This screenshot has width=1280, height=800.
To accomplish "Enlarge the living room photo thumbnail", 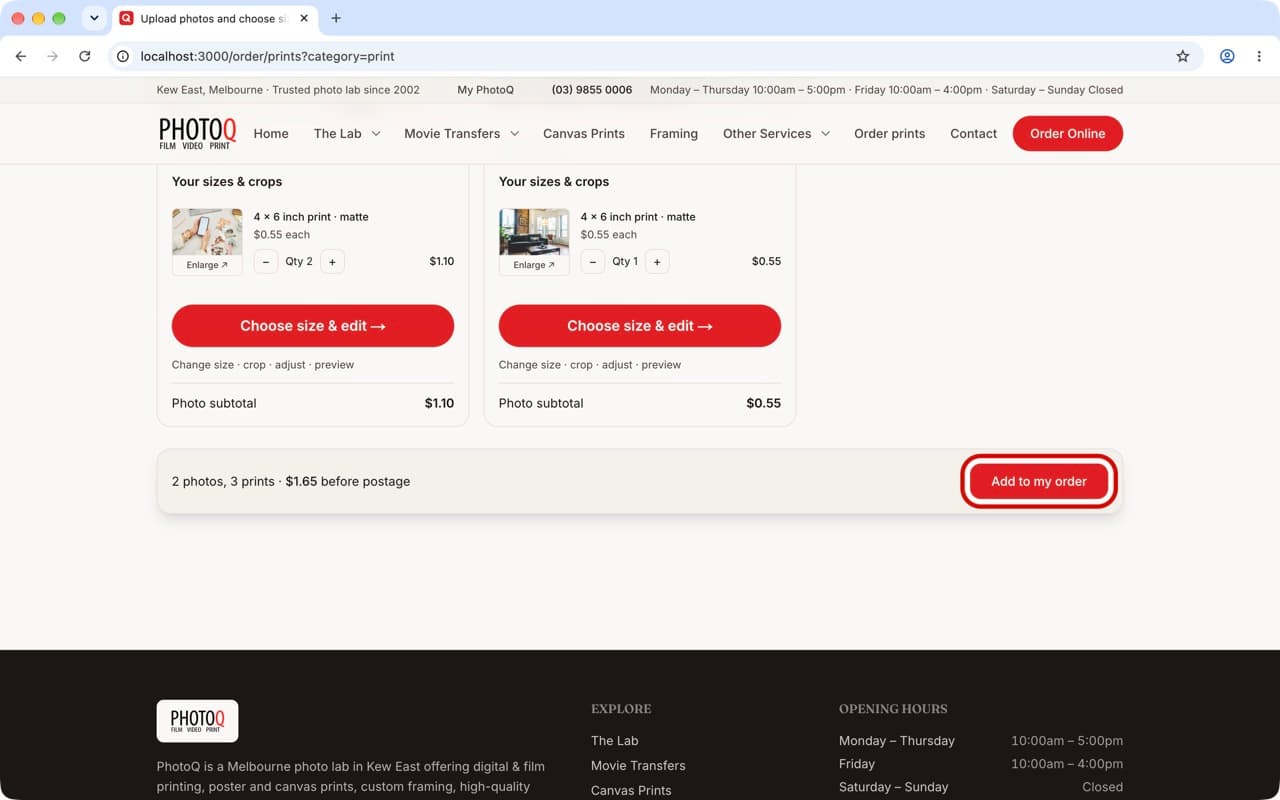I will point(534,265).
